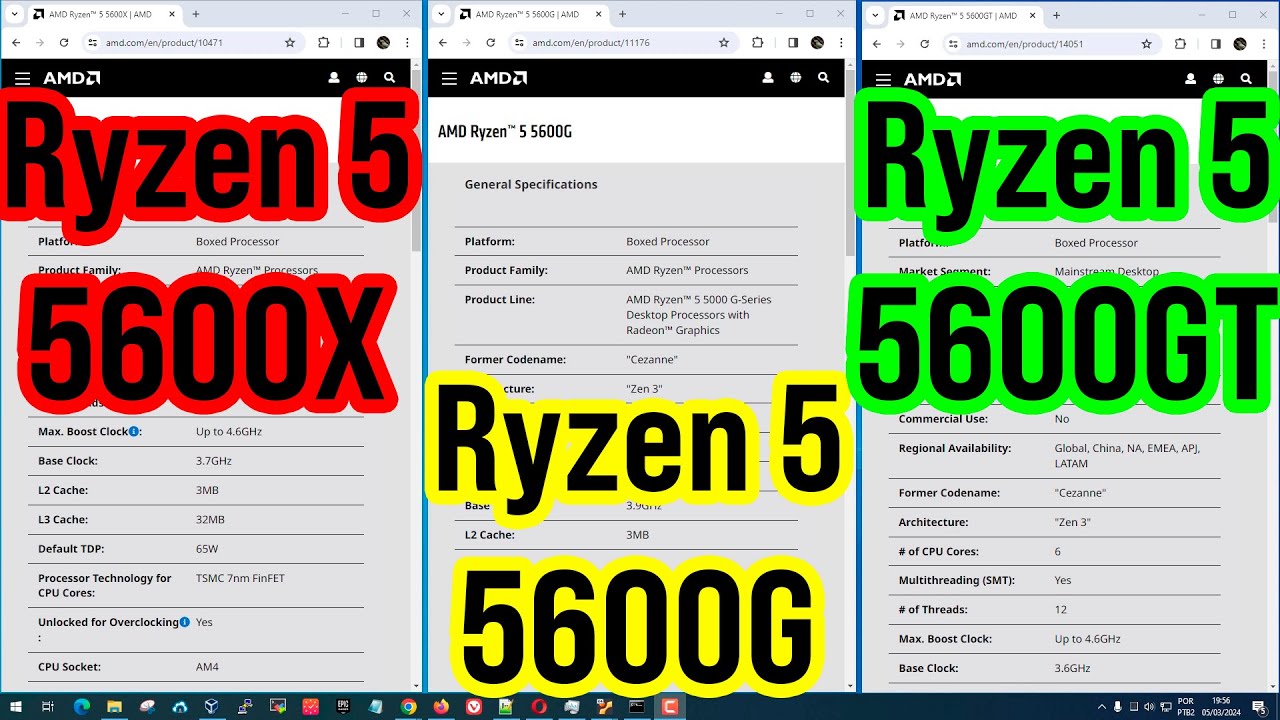Open Microsoft Edge from taskbar
The height and width of the screenshot is (720, 1280).
pos(81,707)
